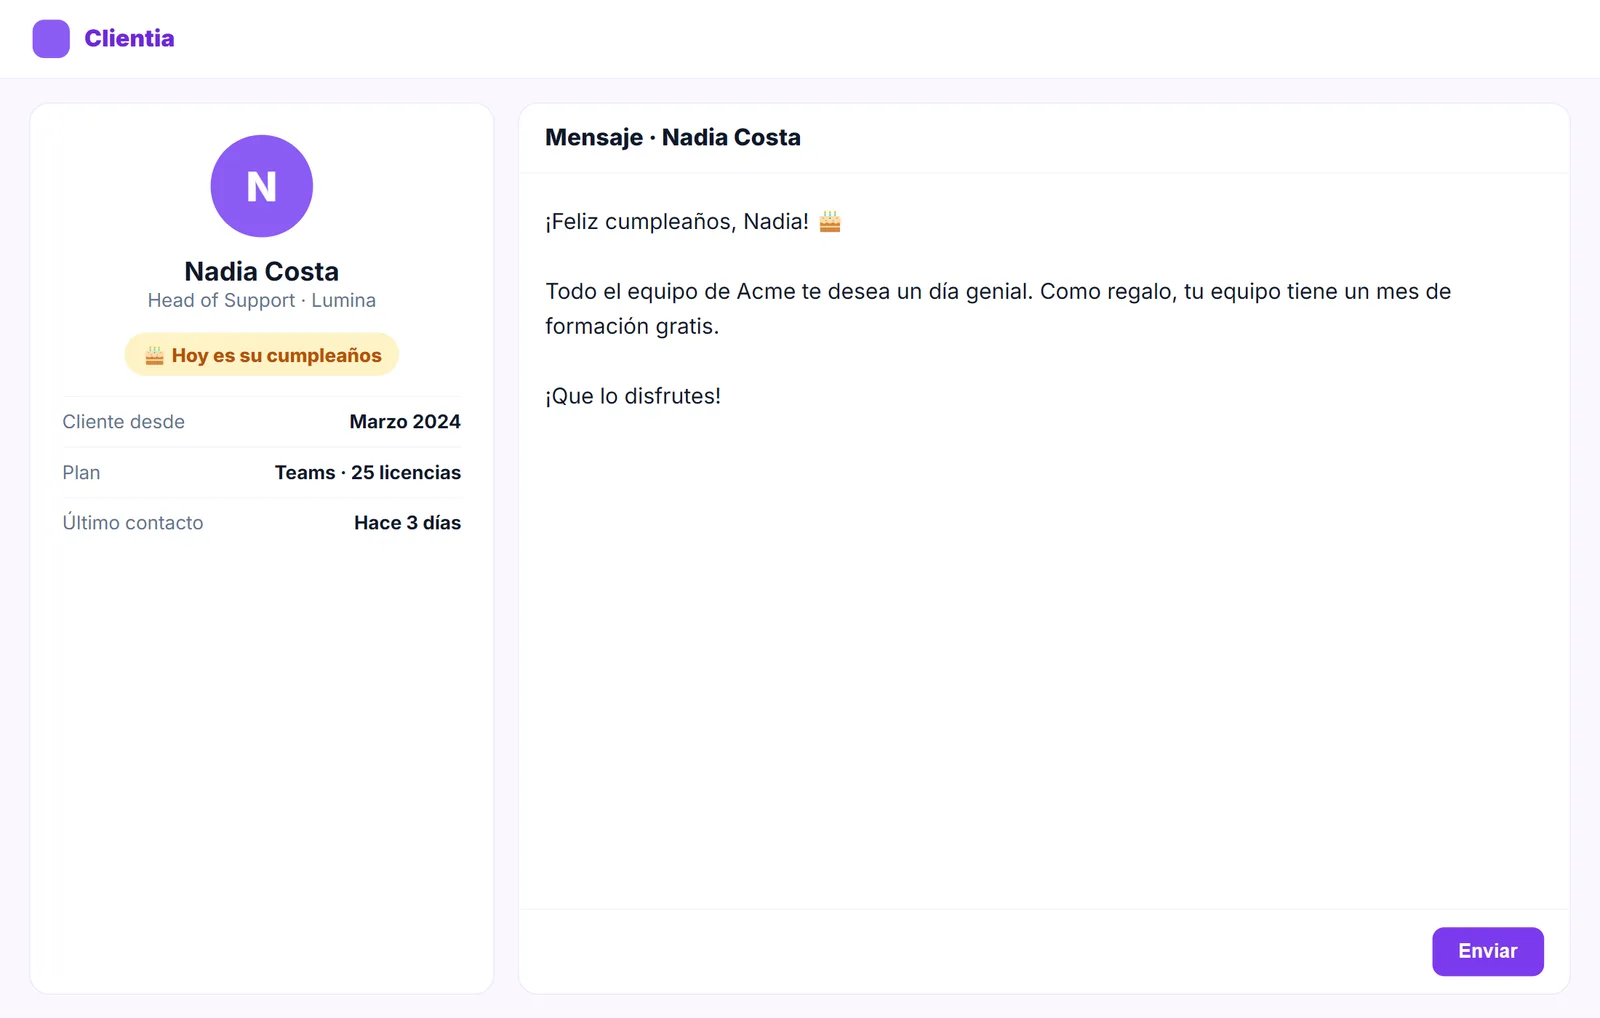Viewport: 1600px width, 1018px height.
Task: Click the Todo el equipo de Acme paragraph
Action: [998, 309]
